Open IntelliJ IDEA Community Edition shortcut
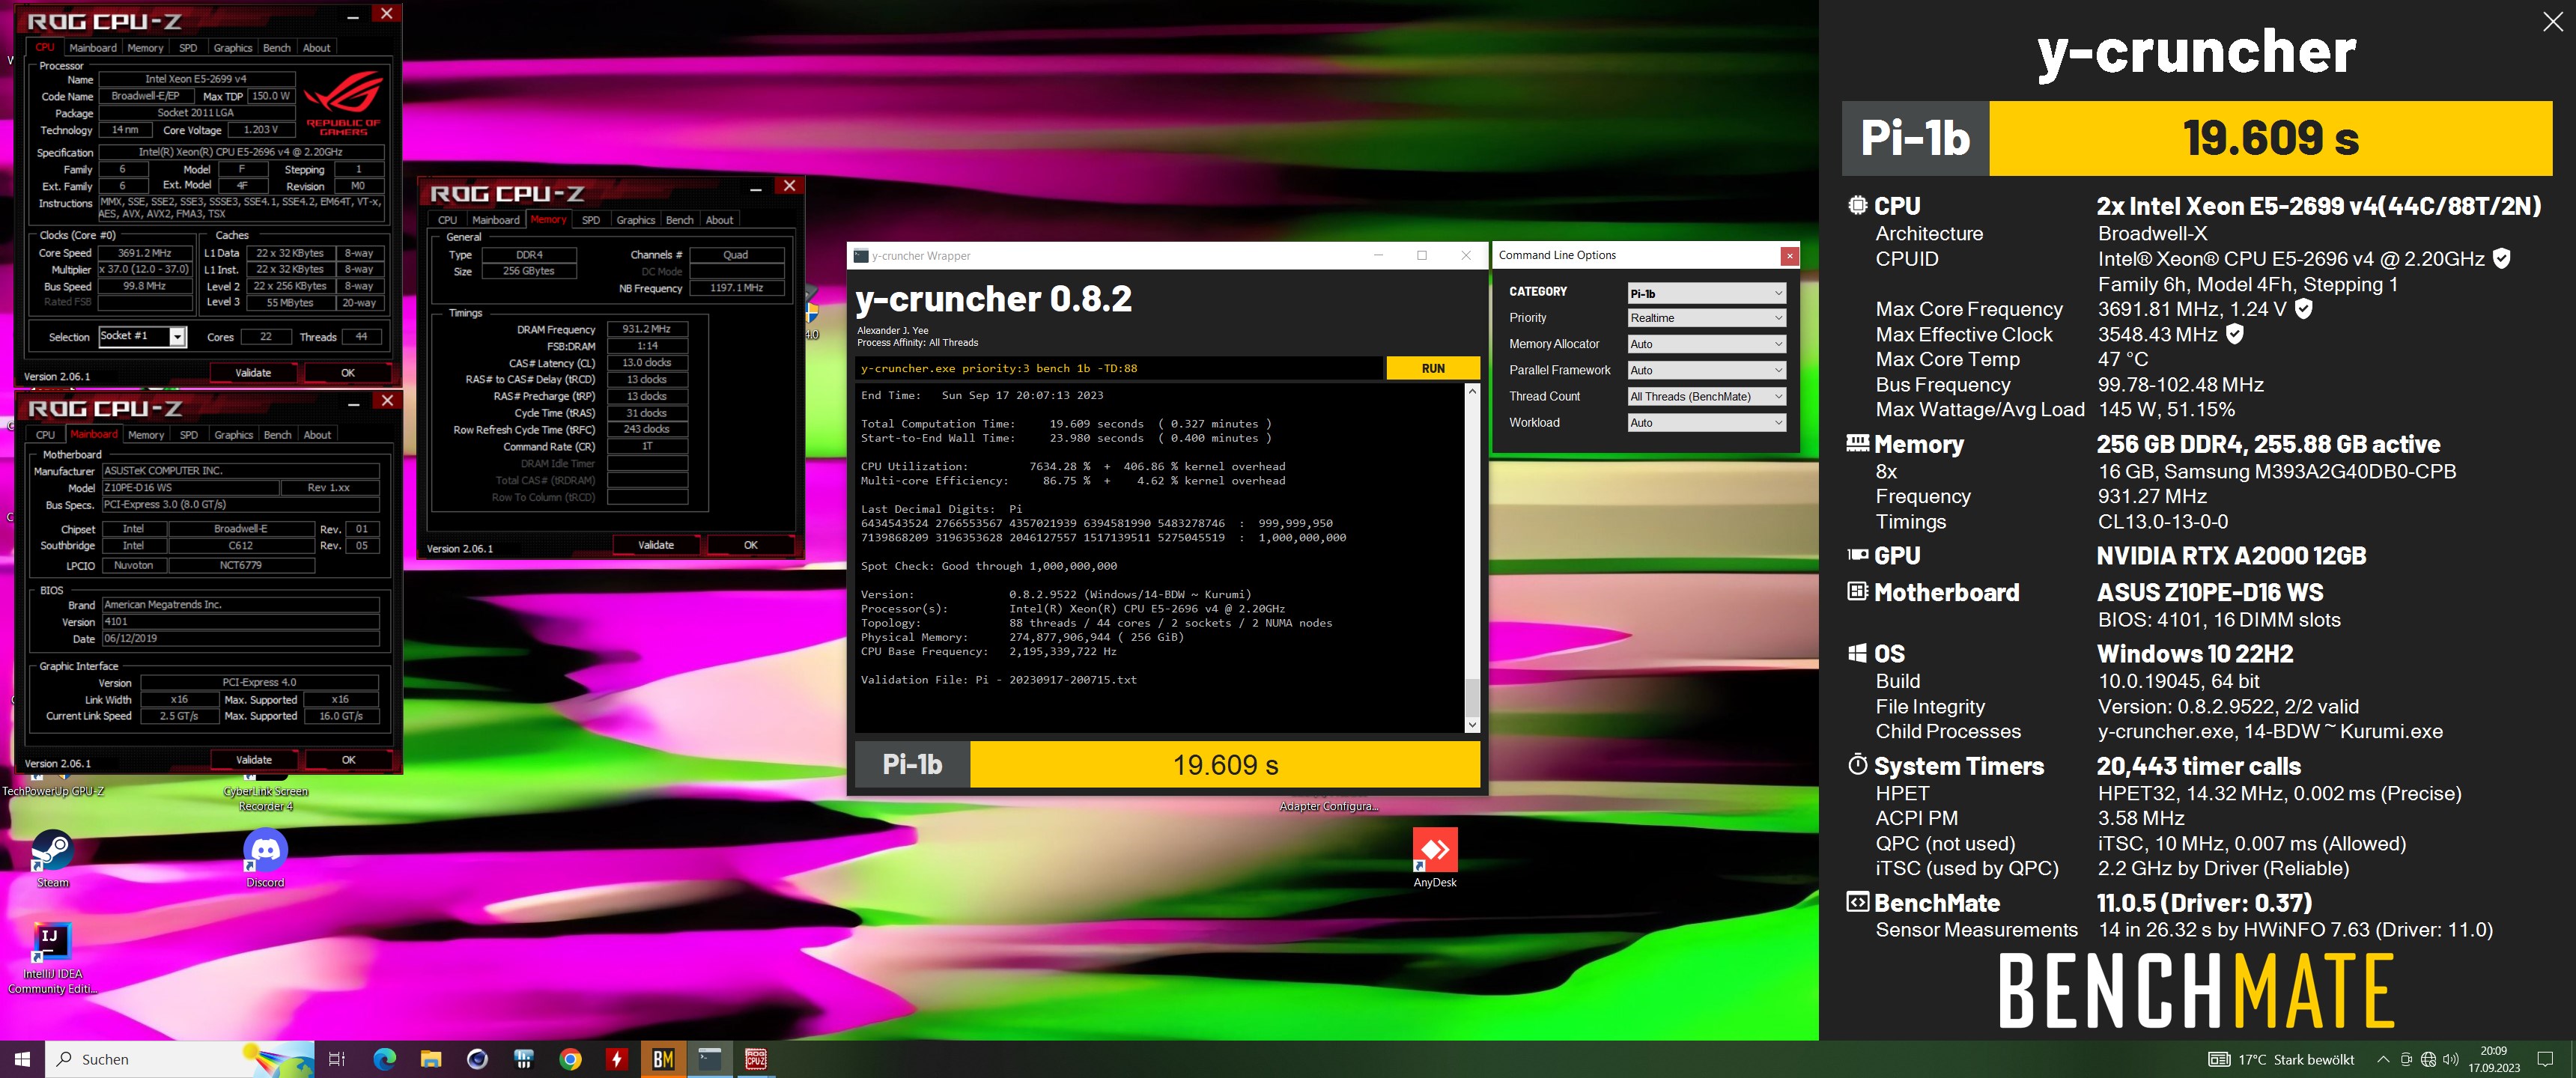This screenshot has height=1078, width=2576. click(x=51, y=958)
